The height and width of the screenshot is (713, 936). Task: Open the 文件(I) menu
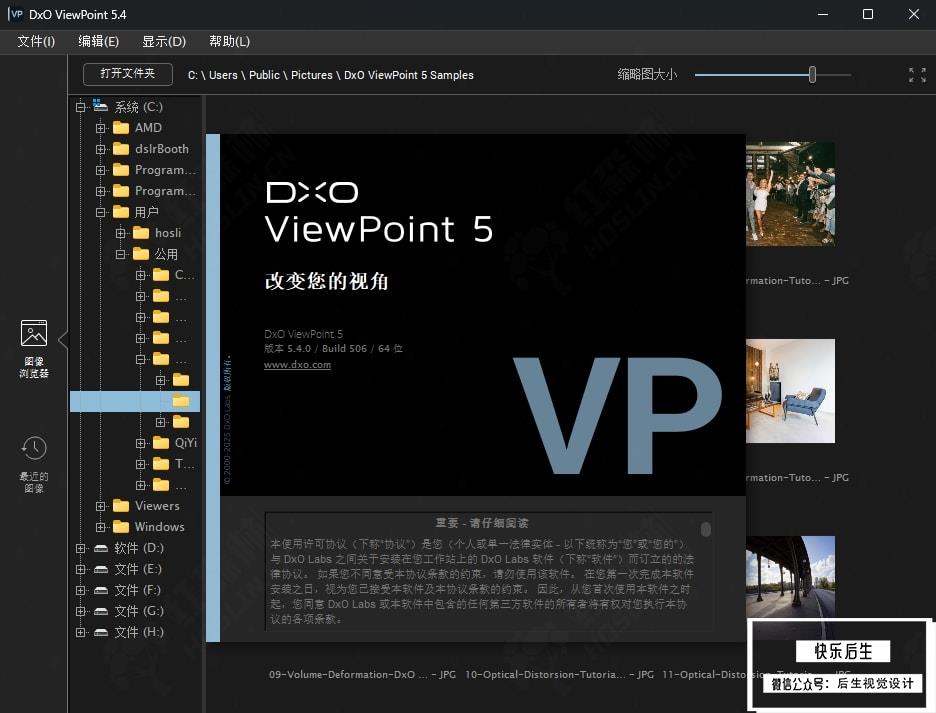click(x=36, y=41)
